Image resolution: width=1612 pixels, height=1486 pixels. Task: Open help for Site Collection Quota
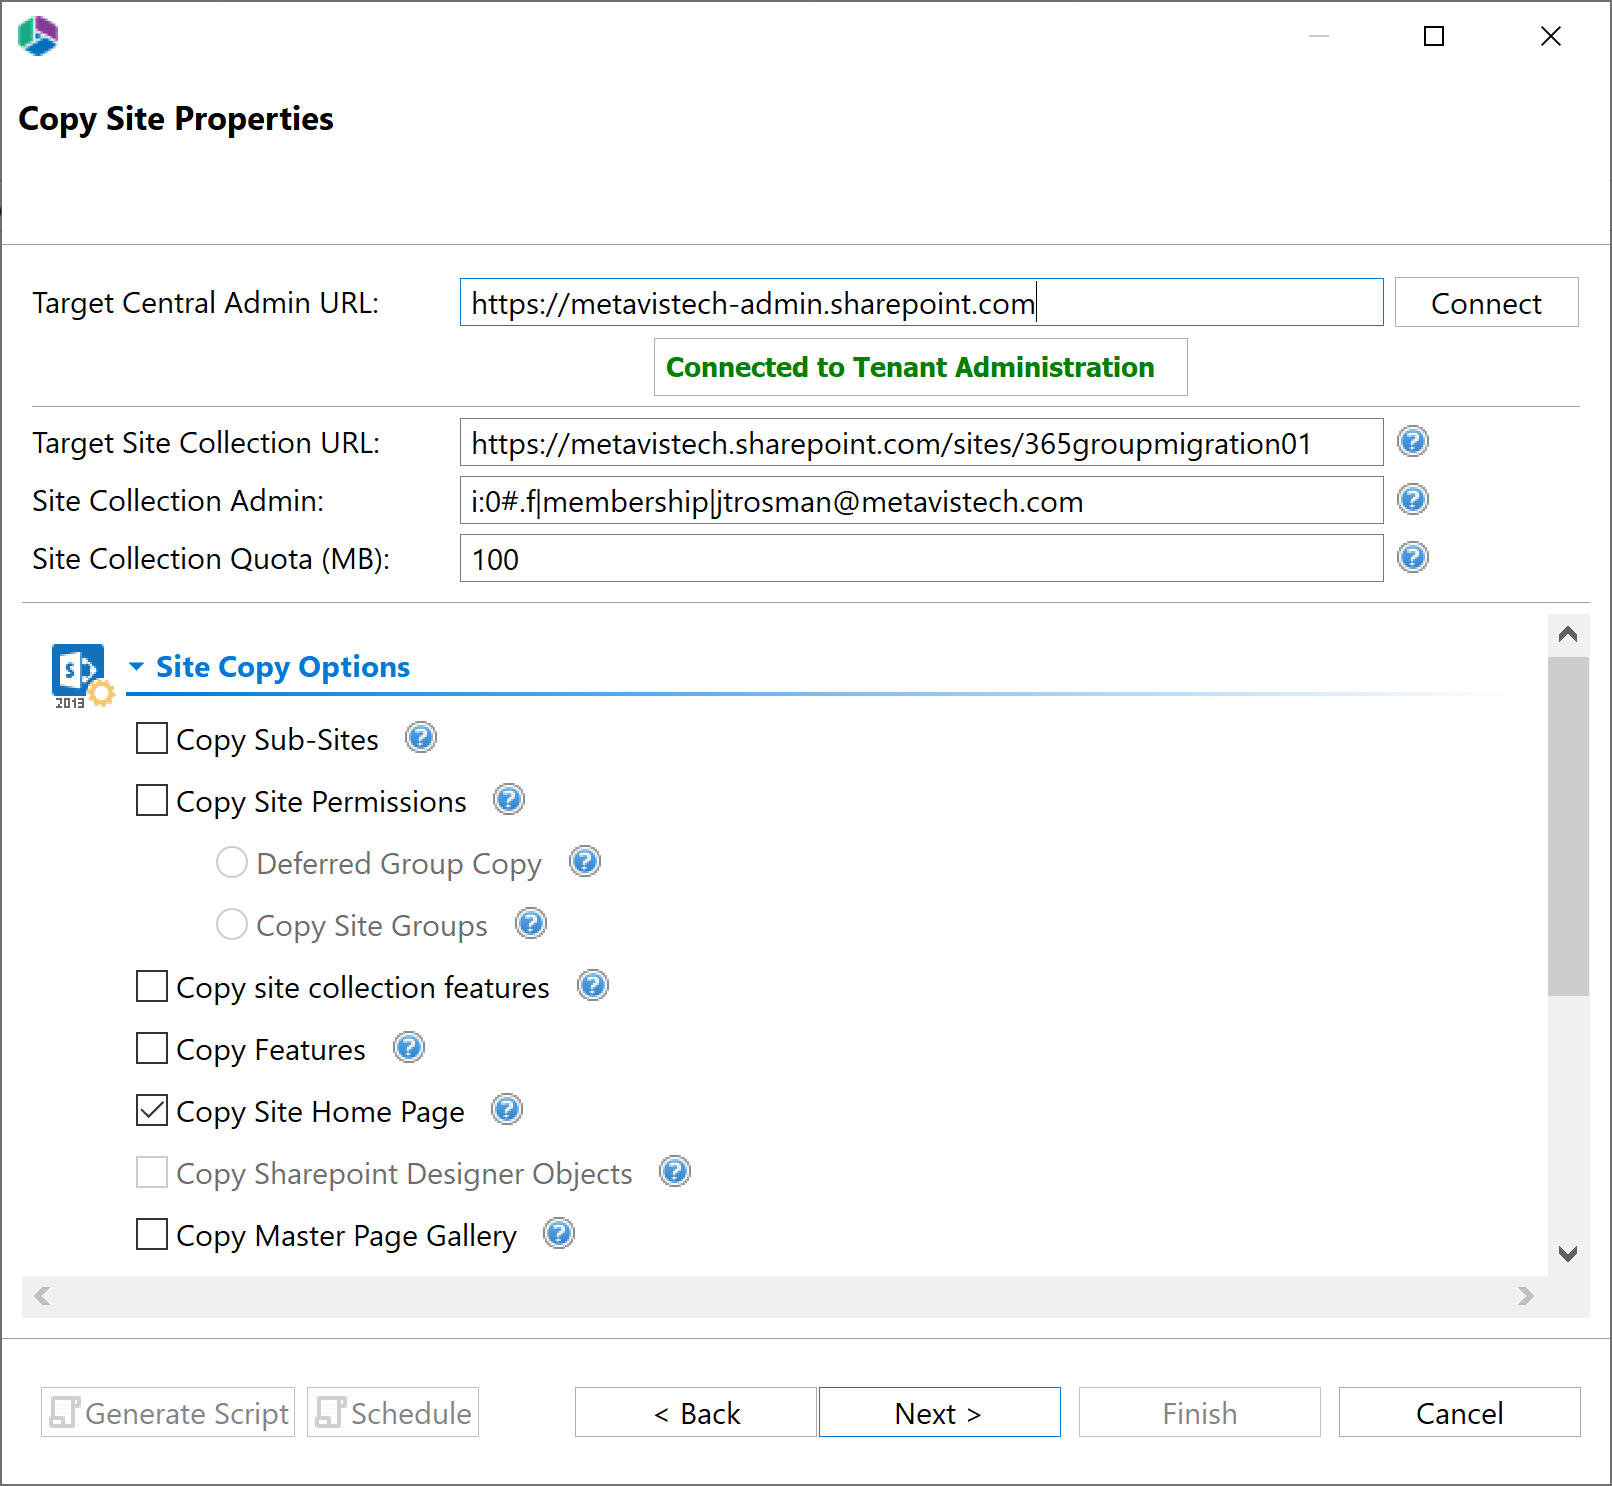click(1412, 557)
